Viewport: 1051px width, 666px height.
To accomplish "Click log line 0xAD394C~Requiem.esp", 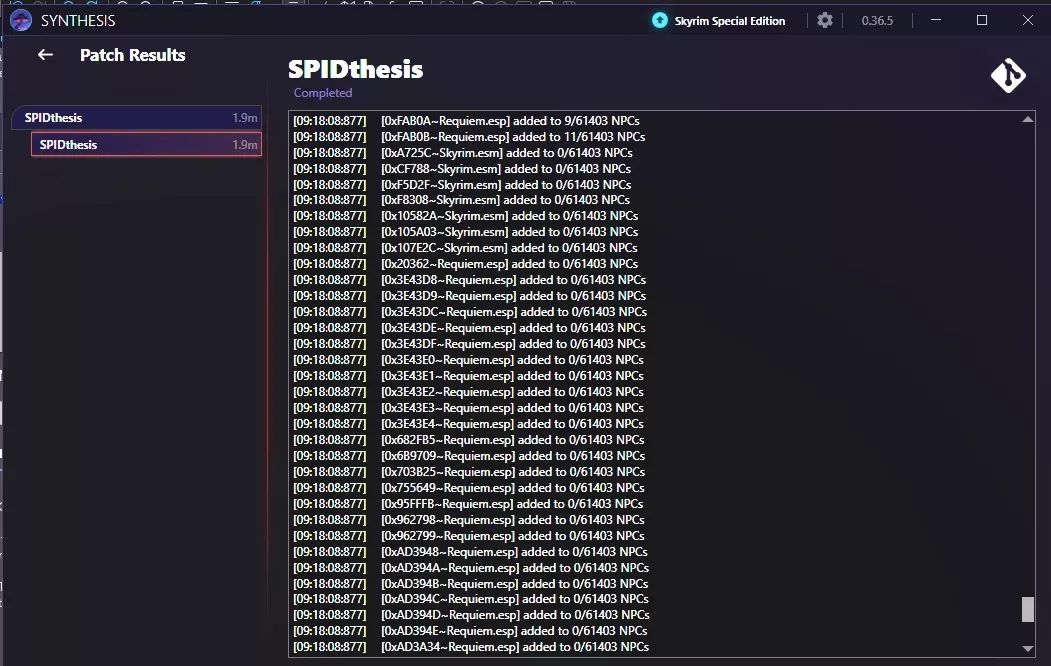I will [471, 599].
